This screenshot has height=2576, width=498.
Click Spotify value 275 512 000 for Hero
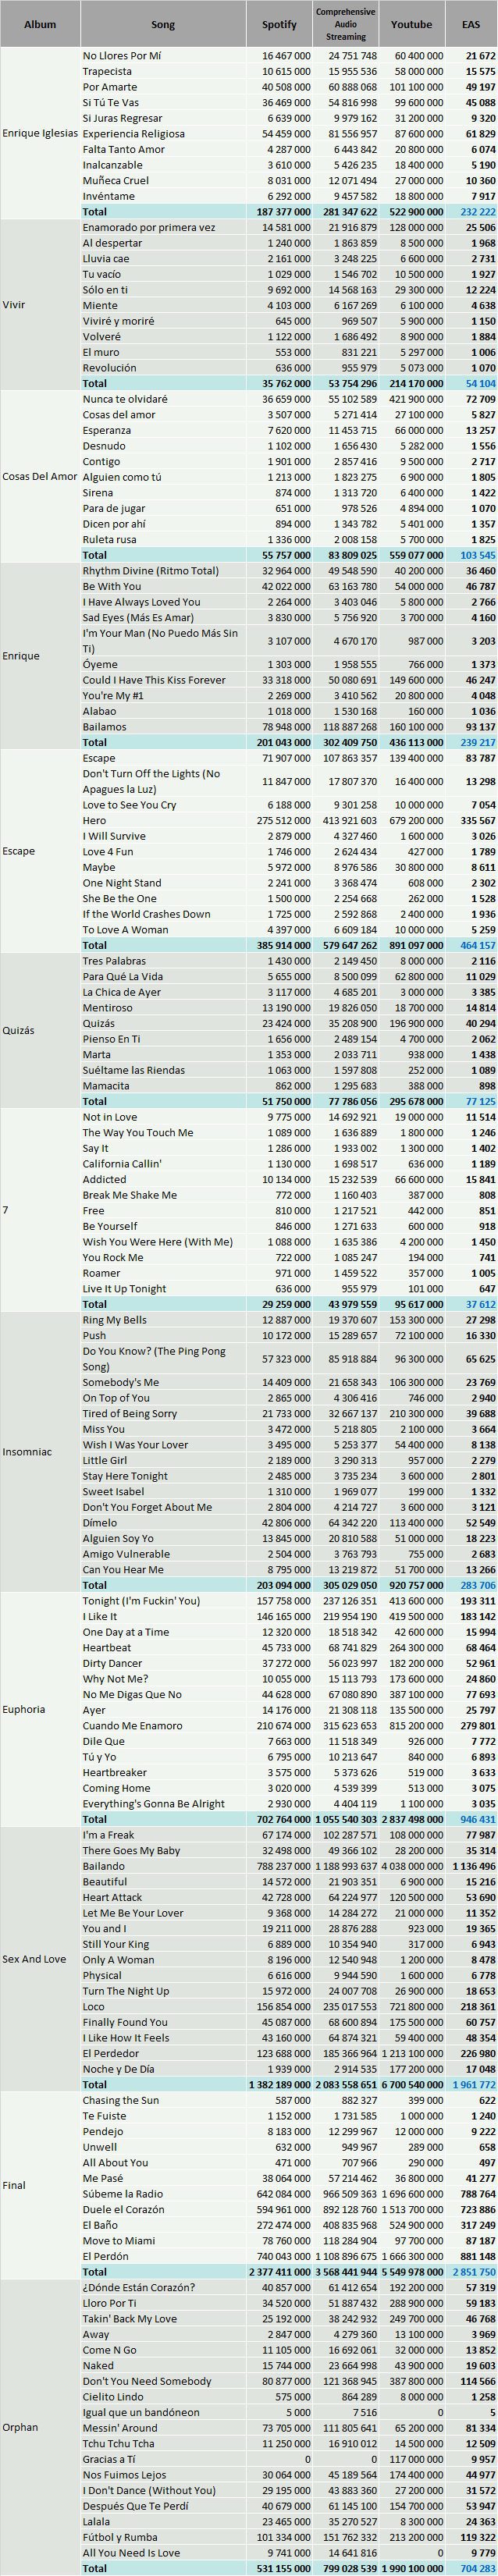(284, 820)
